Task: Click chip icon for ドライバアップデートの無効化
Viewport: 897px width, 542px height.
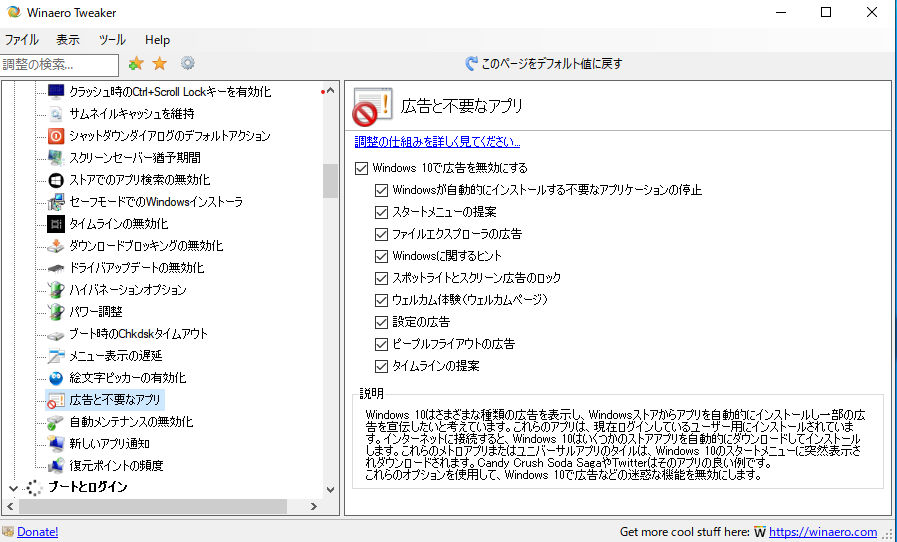Action: [x=55, y=268]
